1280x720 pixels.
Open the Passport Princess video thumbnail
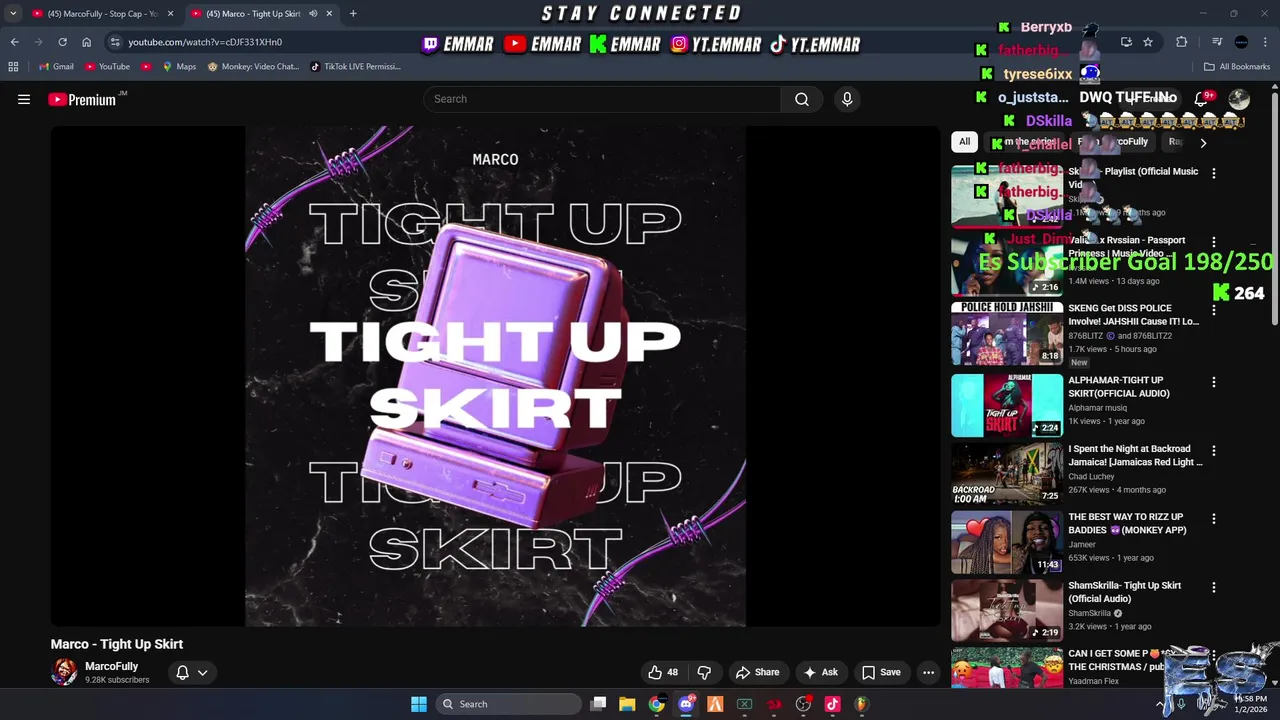pyautogui.click(x=1007, y=265)
